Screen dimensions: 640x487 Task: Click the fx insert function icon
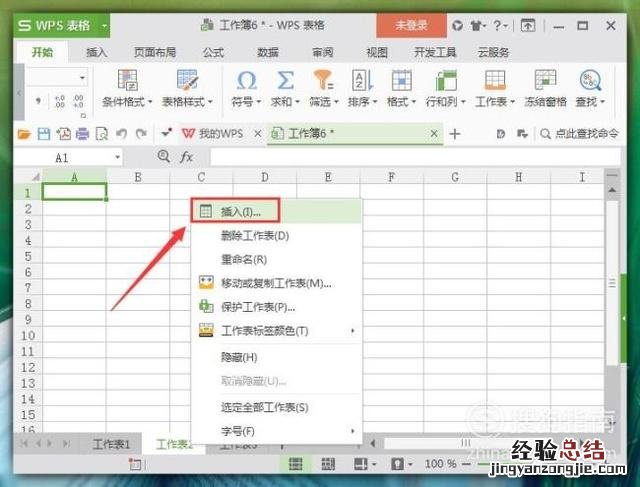tap(187, 157)
